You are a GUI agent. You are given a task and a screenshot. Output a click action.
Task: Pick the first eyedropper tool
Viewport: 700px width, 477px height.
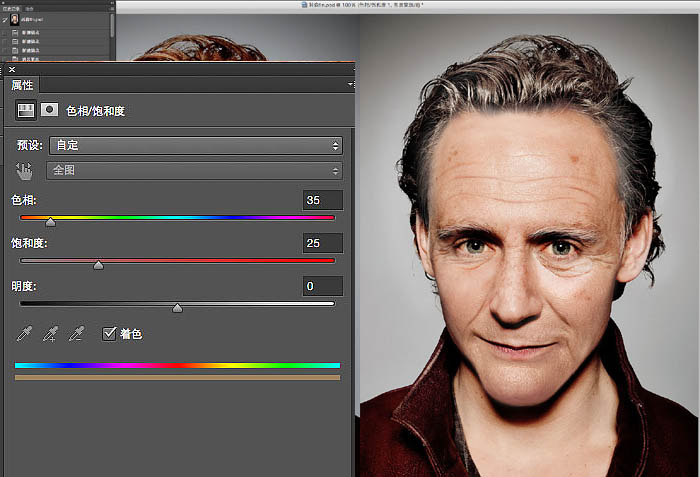24,334
